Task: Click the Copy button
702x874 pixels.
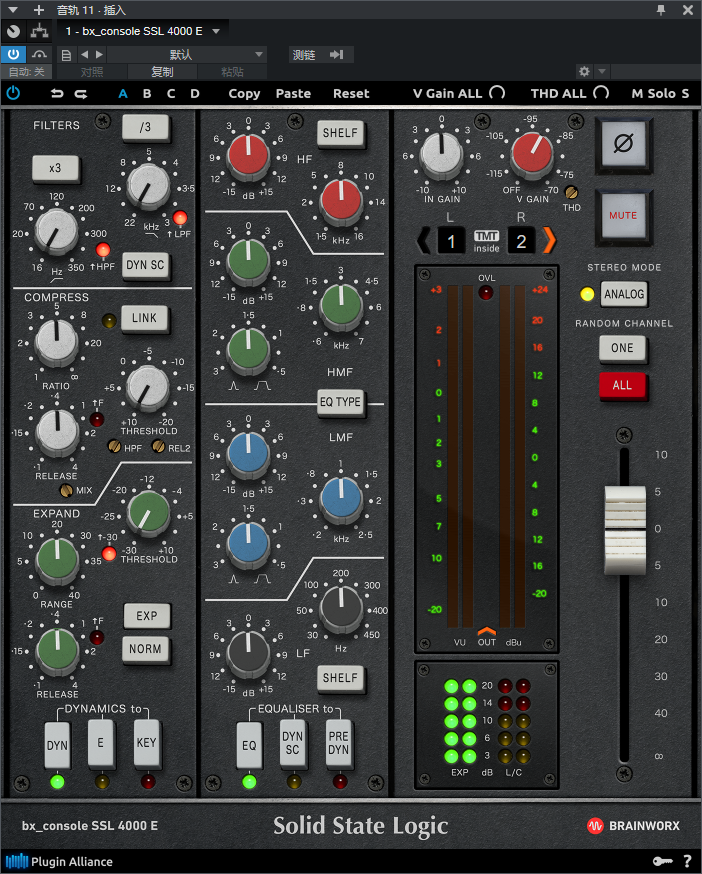Action: coord(244,94)
